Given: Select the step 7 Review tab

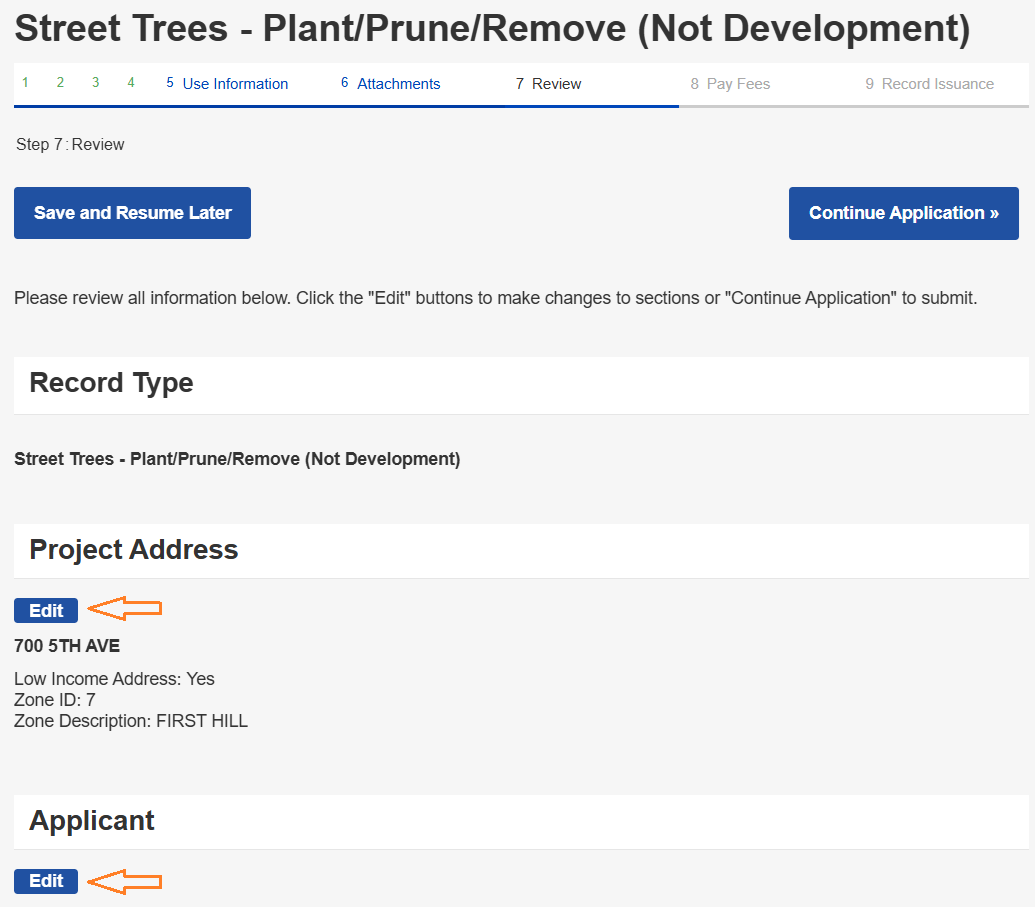Looking at the screenshot, I should pyautogui.click(x=548, y=84).
